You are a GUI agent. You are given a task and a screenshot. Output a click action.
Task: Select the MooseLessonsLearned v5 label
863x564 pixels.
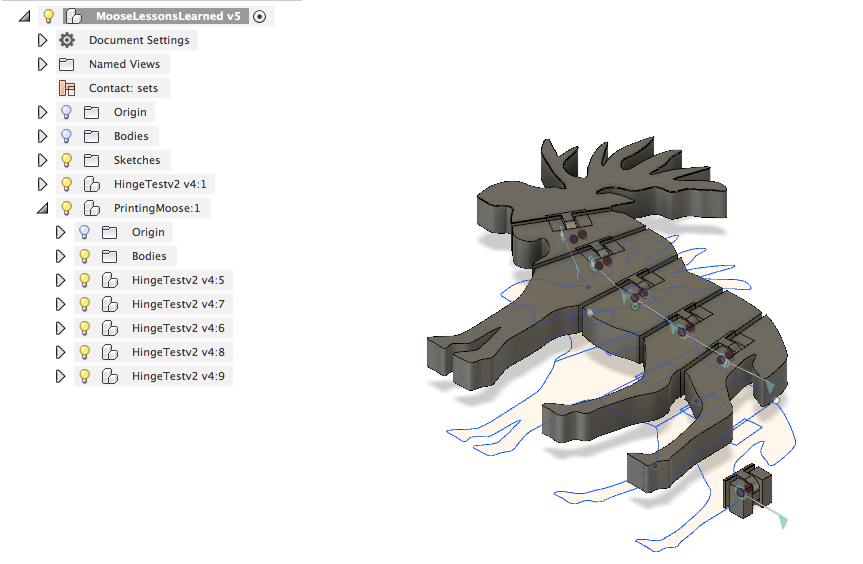tap(168, 16)
